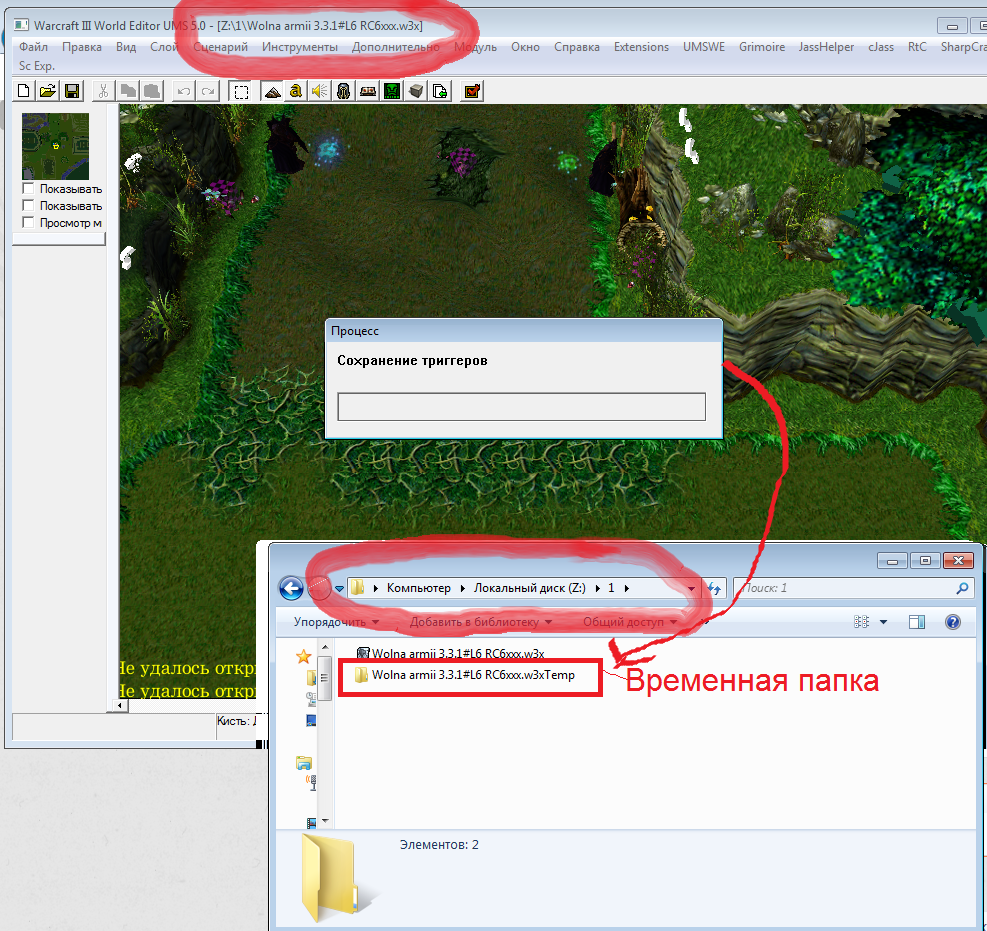Viewport: 987px width, 931px height.
Task: Open the Sound Editor speaker icon
Action: 319,91
